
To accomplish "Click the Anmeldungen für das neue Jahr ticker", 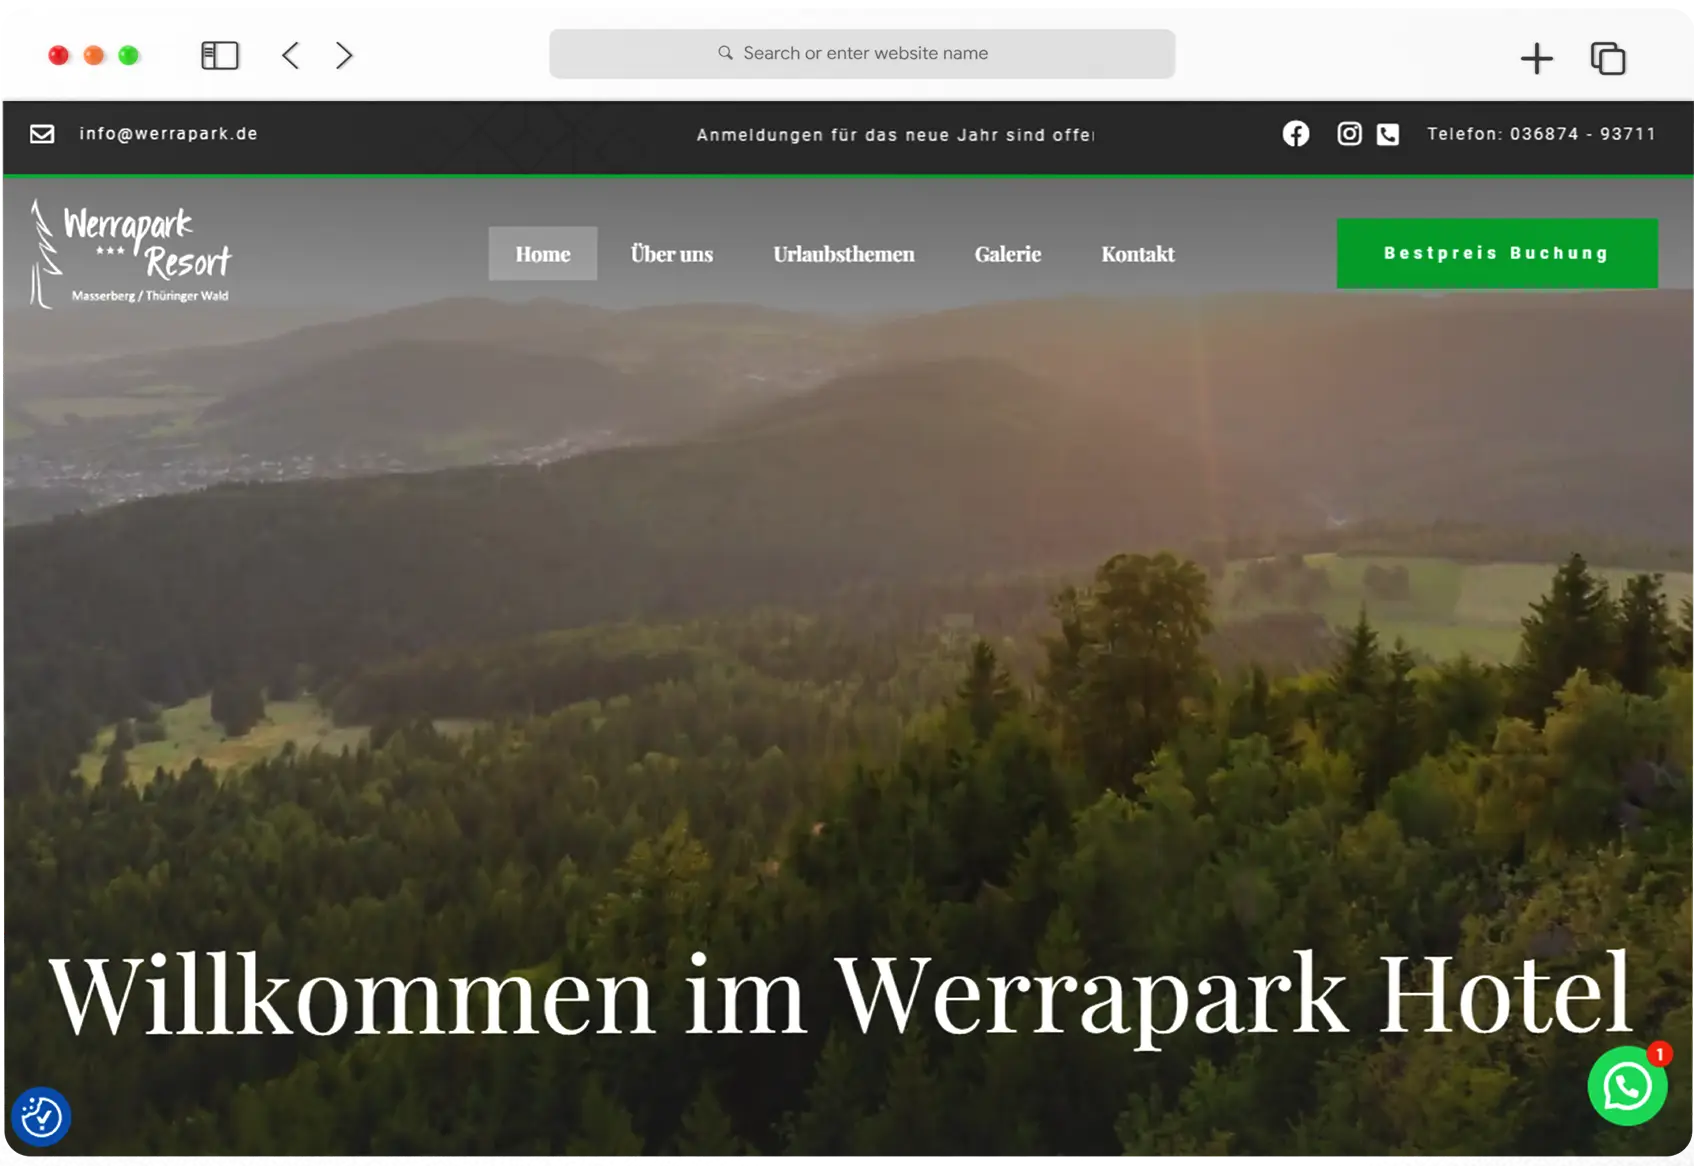I will tap(895, 135).
